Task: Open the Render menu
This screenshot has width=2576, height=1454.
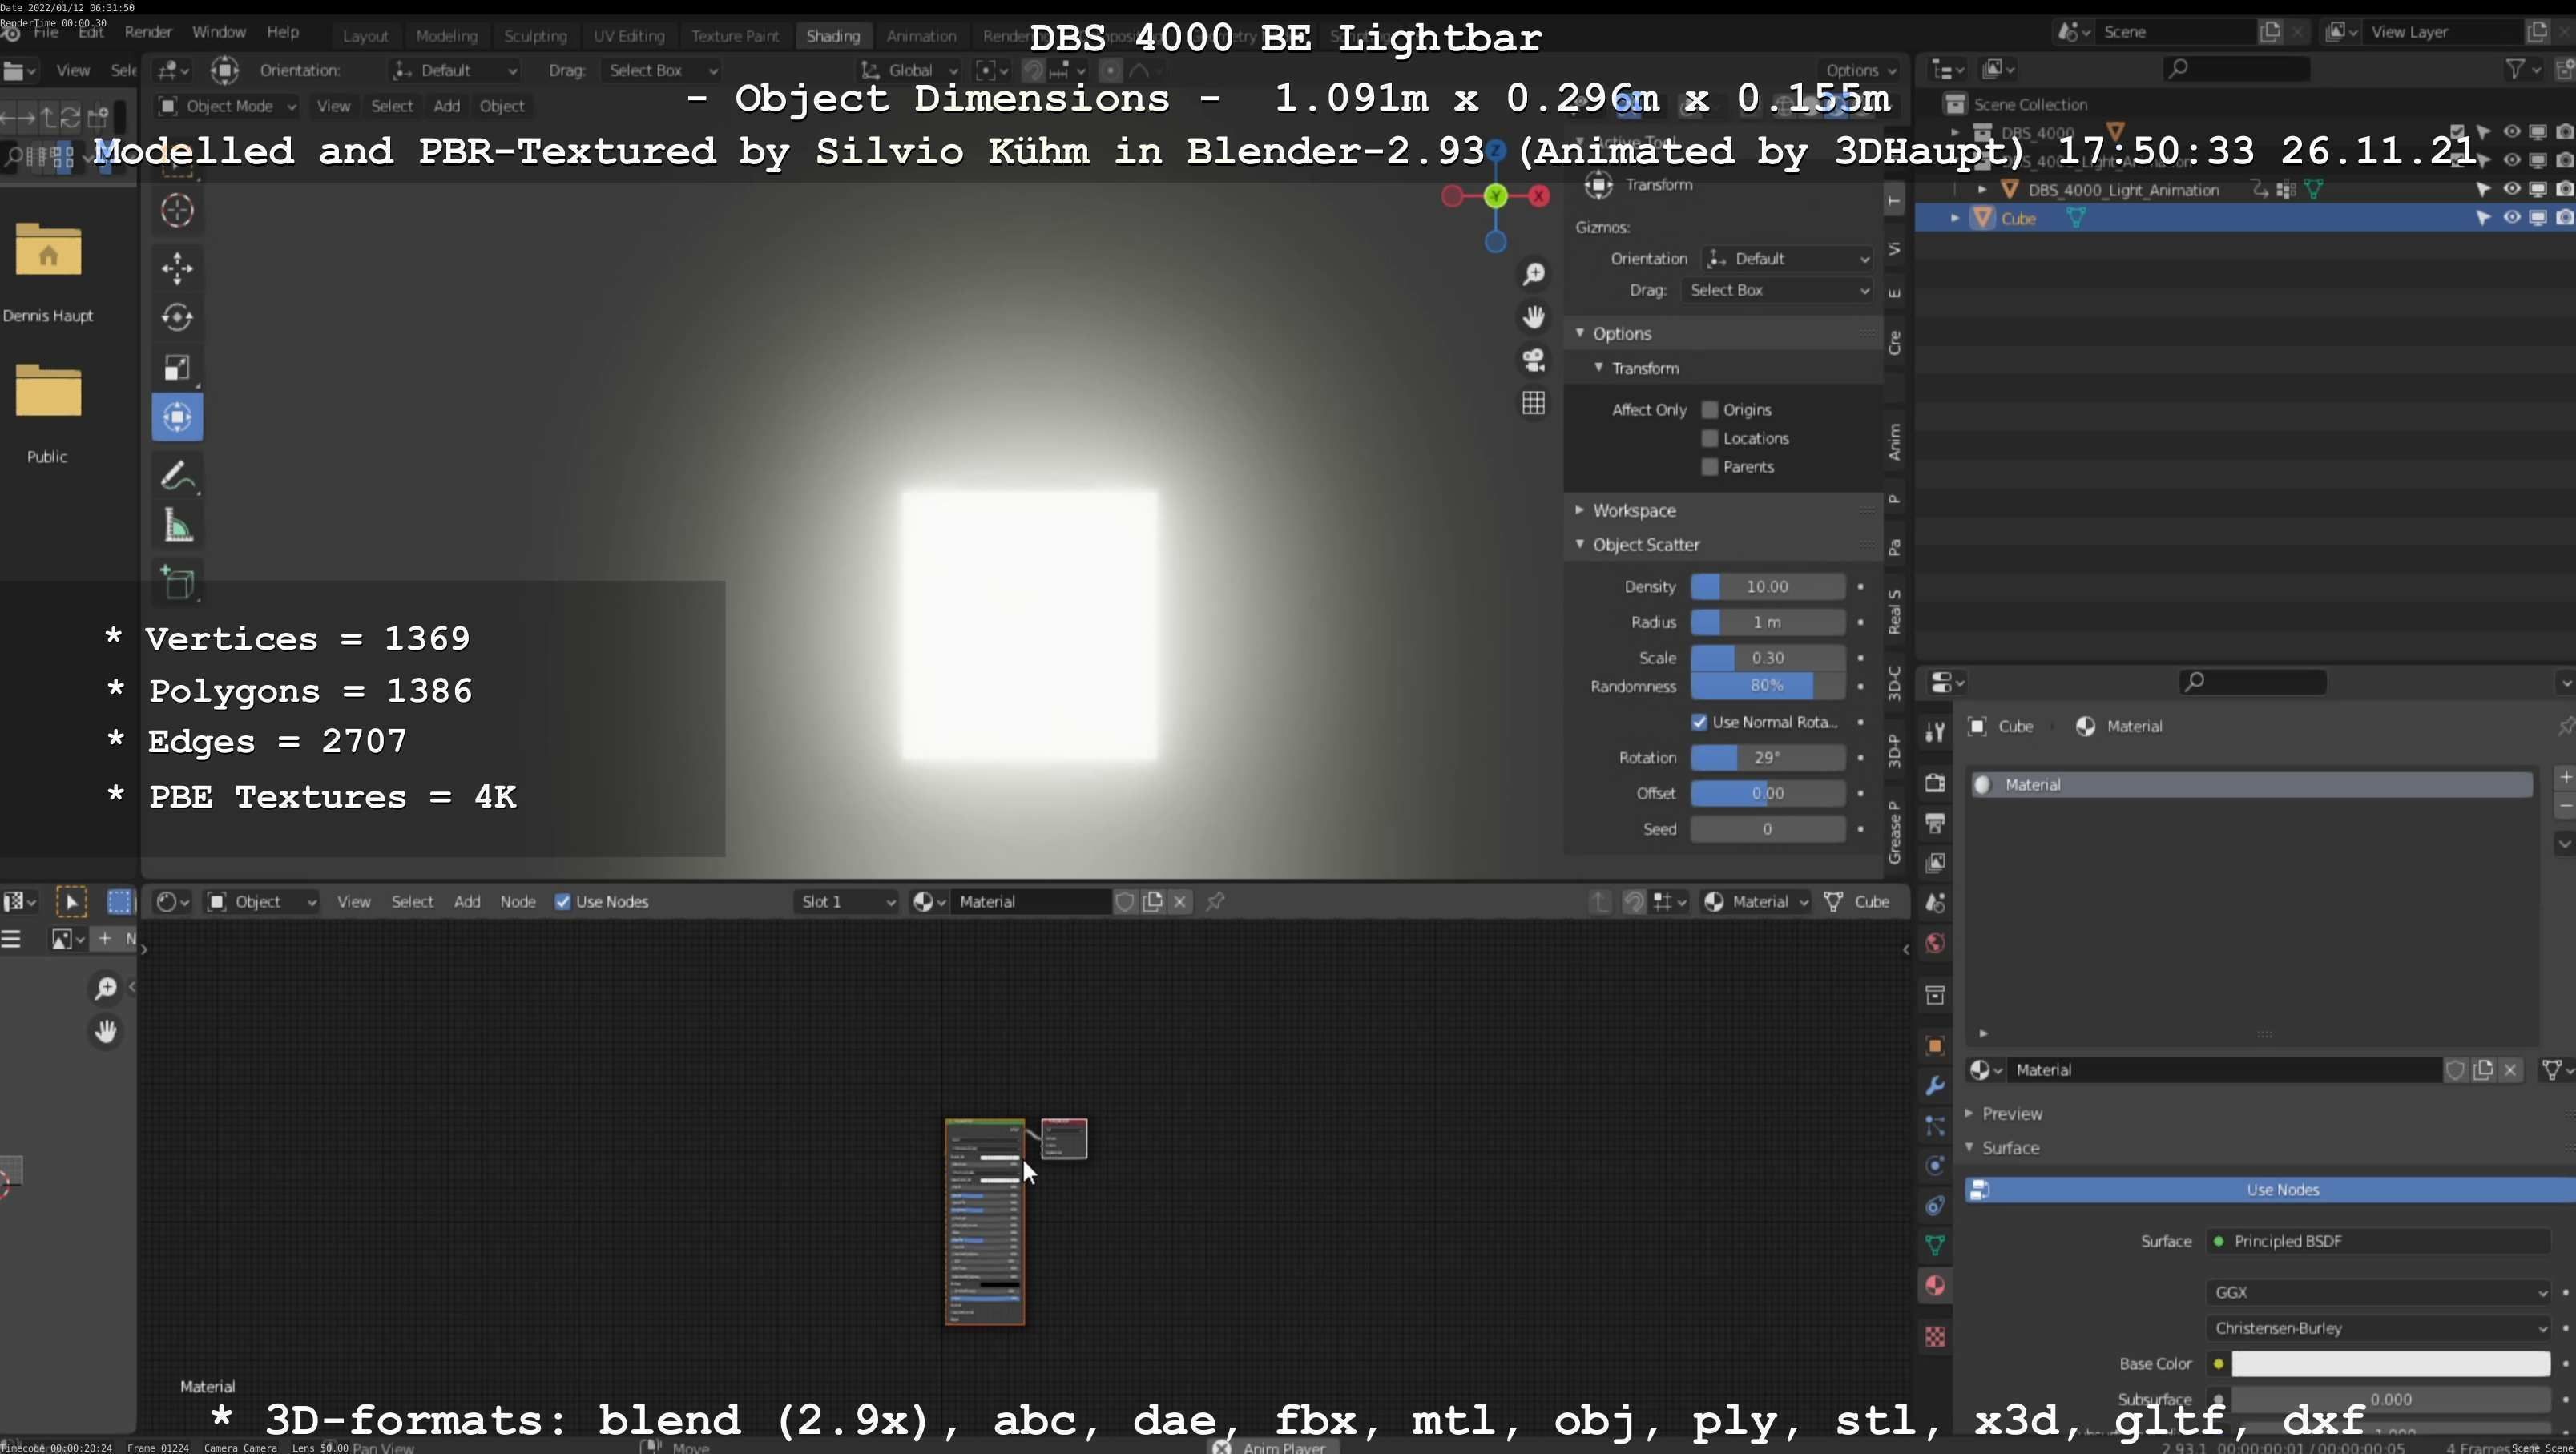Action: 148,32
